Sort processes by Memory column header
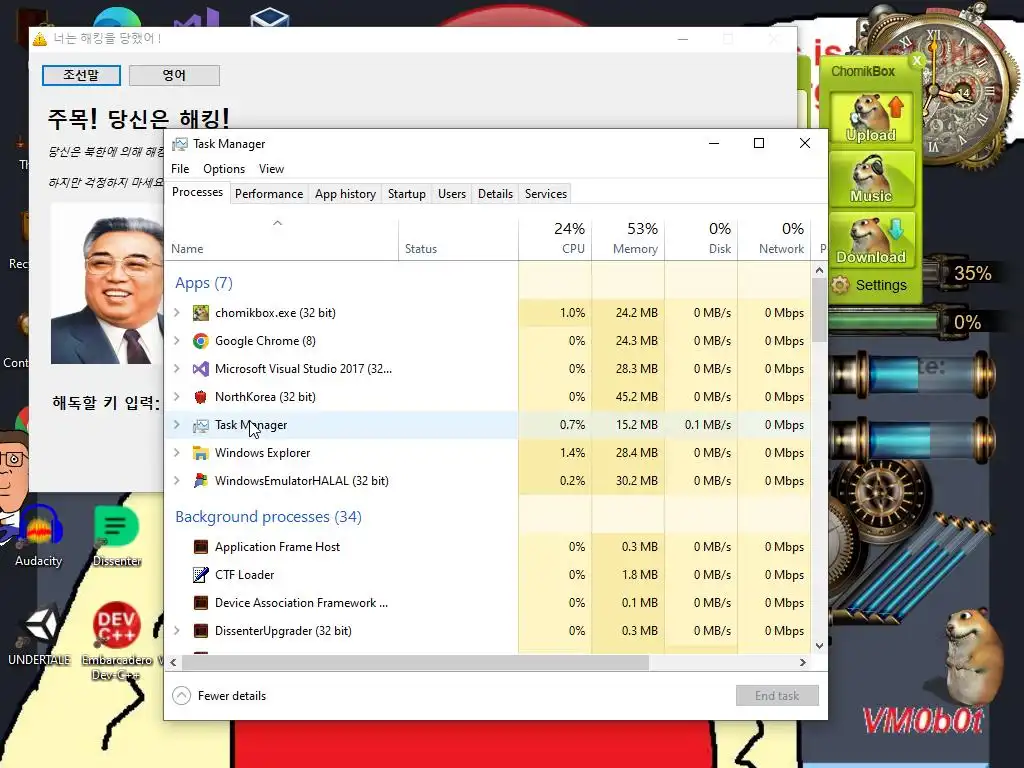 pos(628,239)
